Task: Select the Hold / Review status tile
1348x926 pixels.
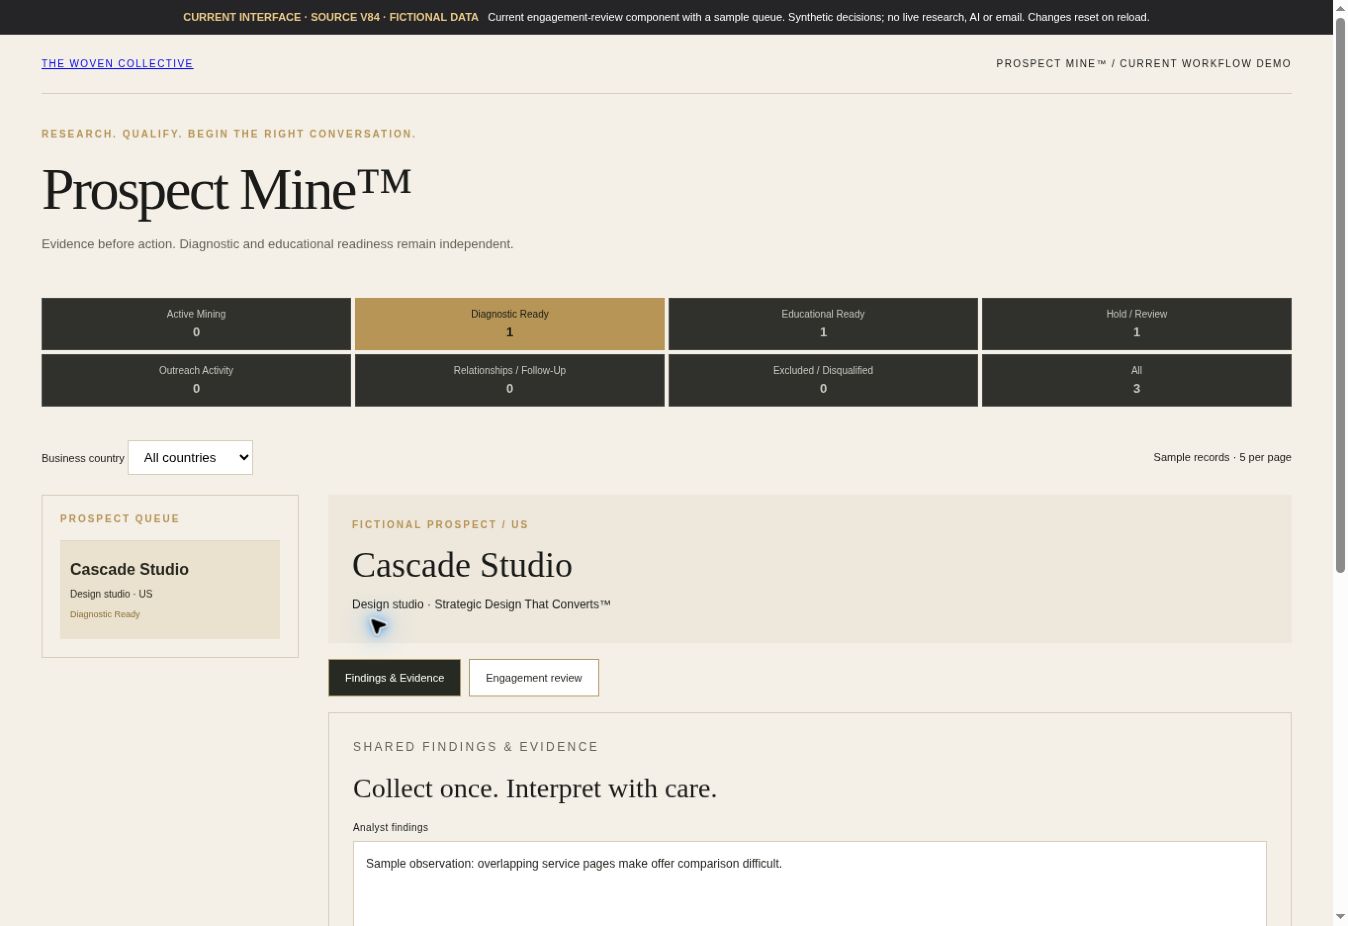Action: coord(1137,324)
